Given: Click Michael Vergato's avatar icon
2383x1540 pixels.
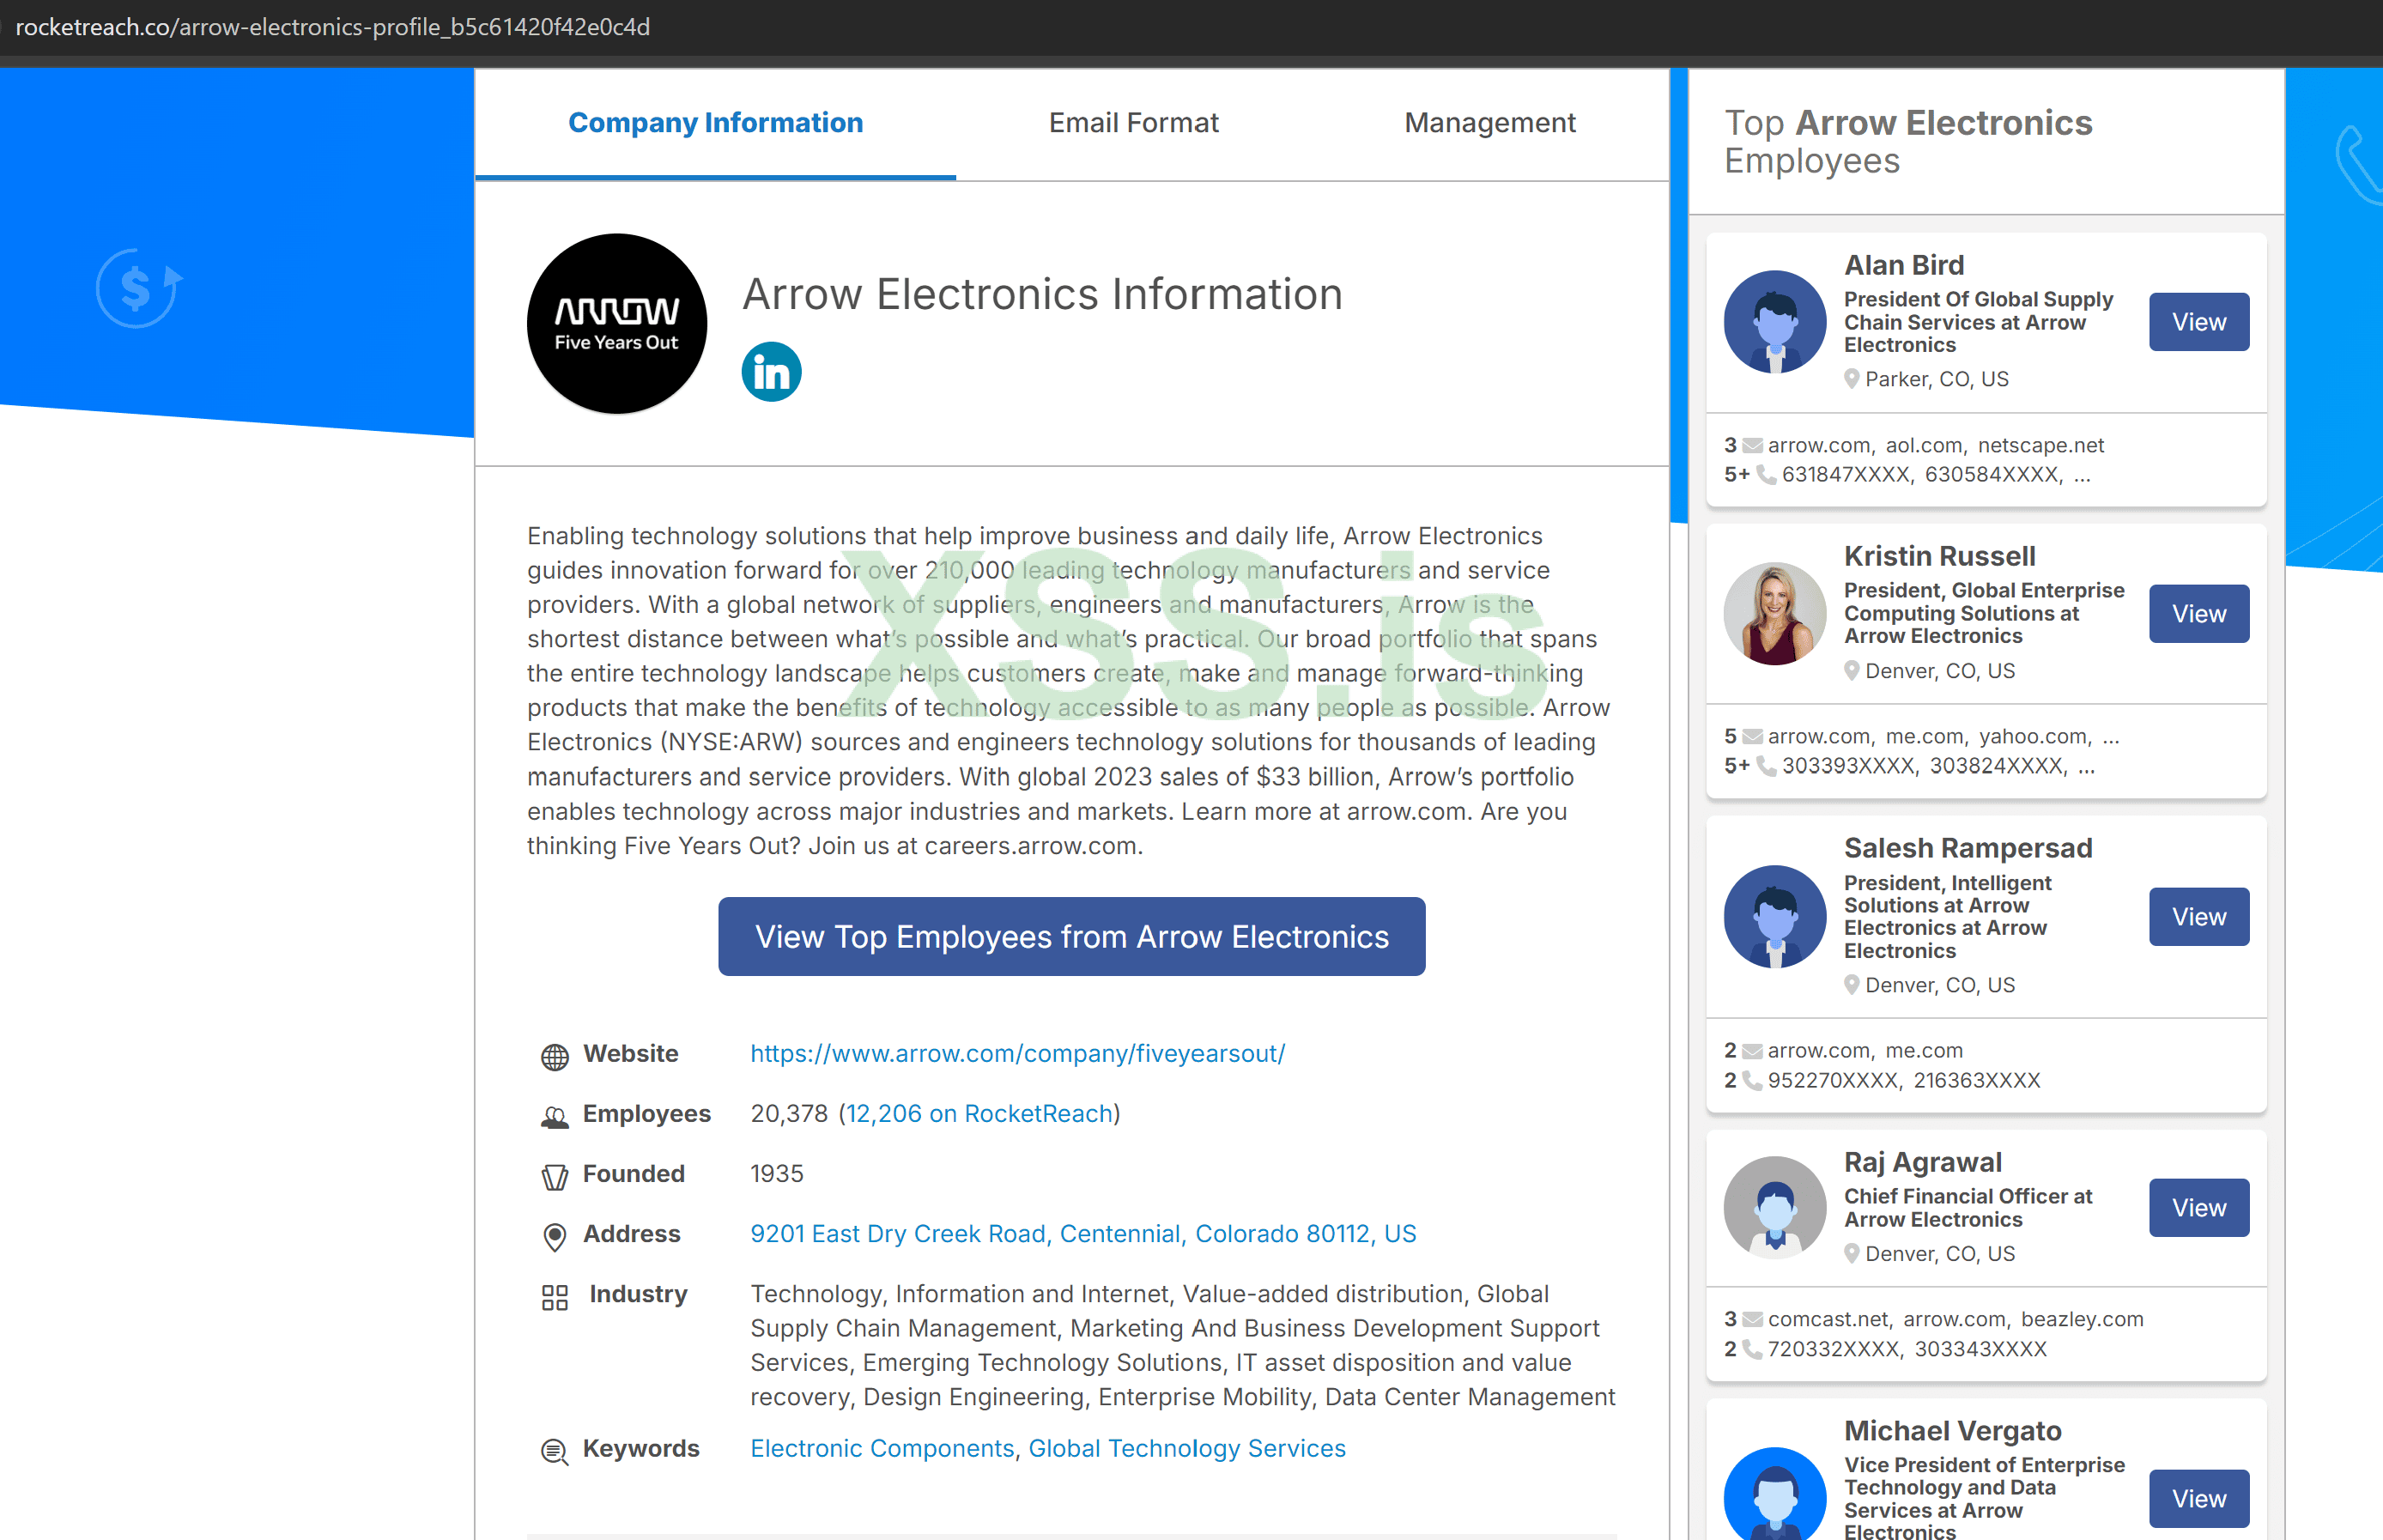Looking at the screenshot, I should 1775,1495.
